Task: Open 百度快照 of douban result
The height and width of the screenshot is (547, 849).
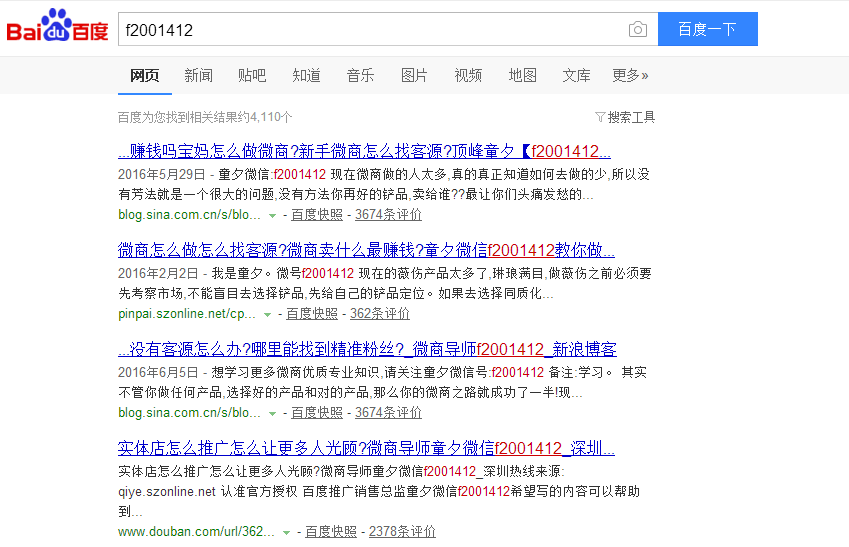Action: tap(331, 532)
